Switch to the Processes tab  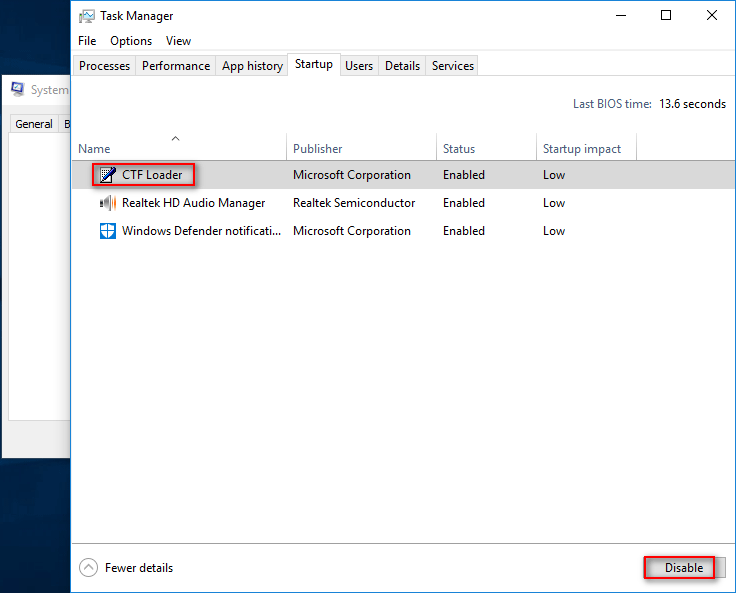104,66
